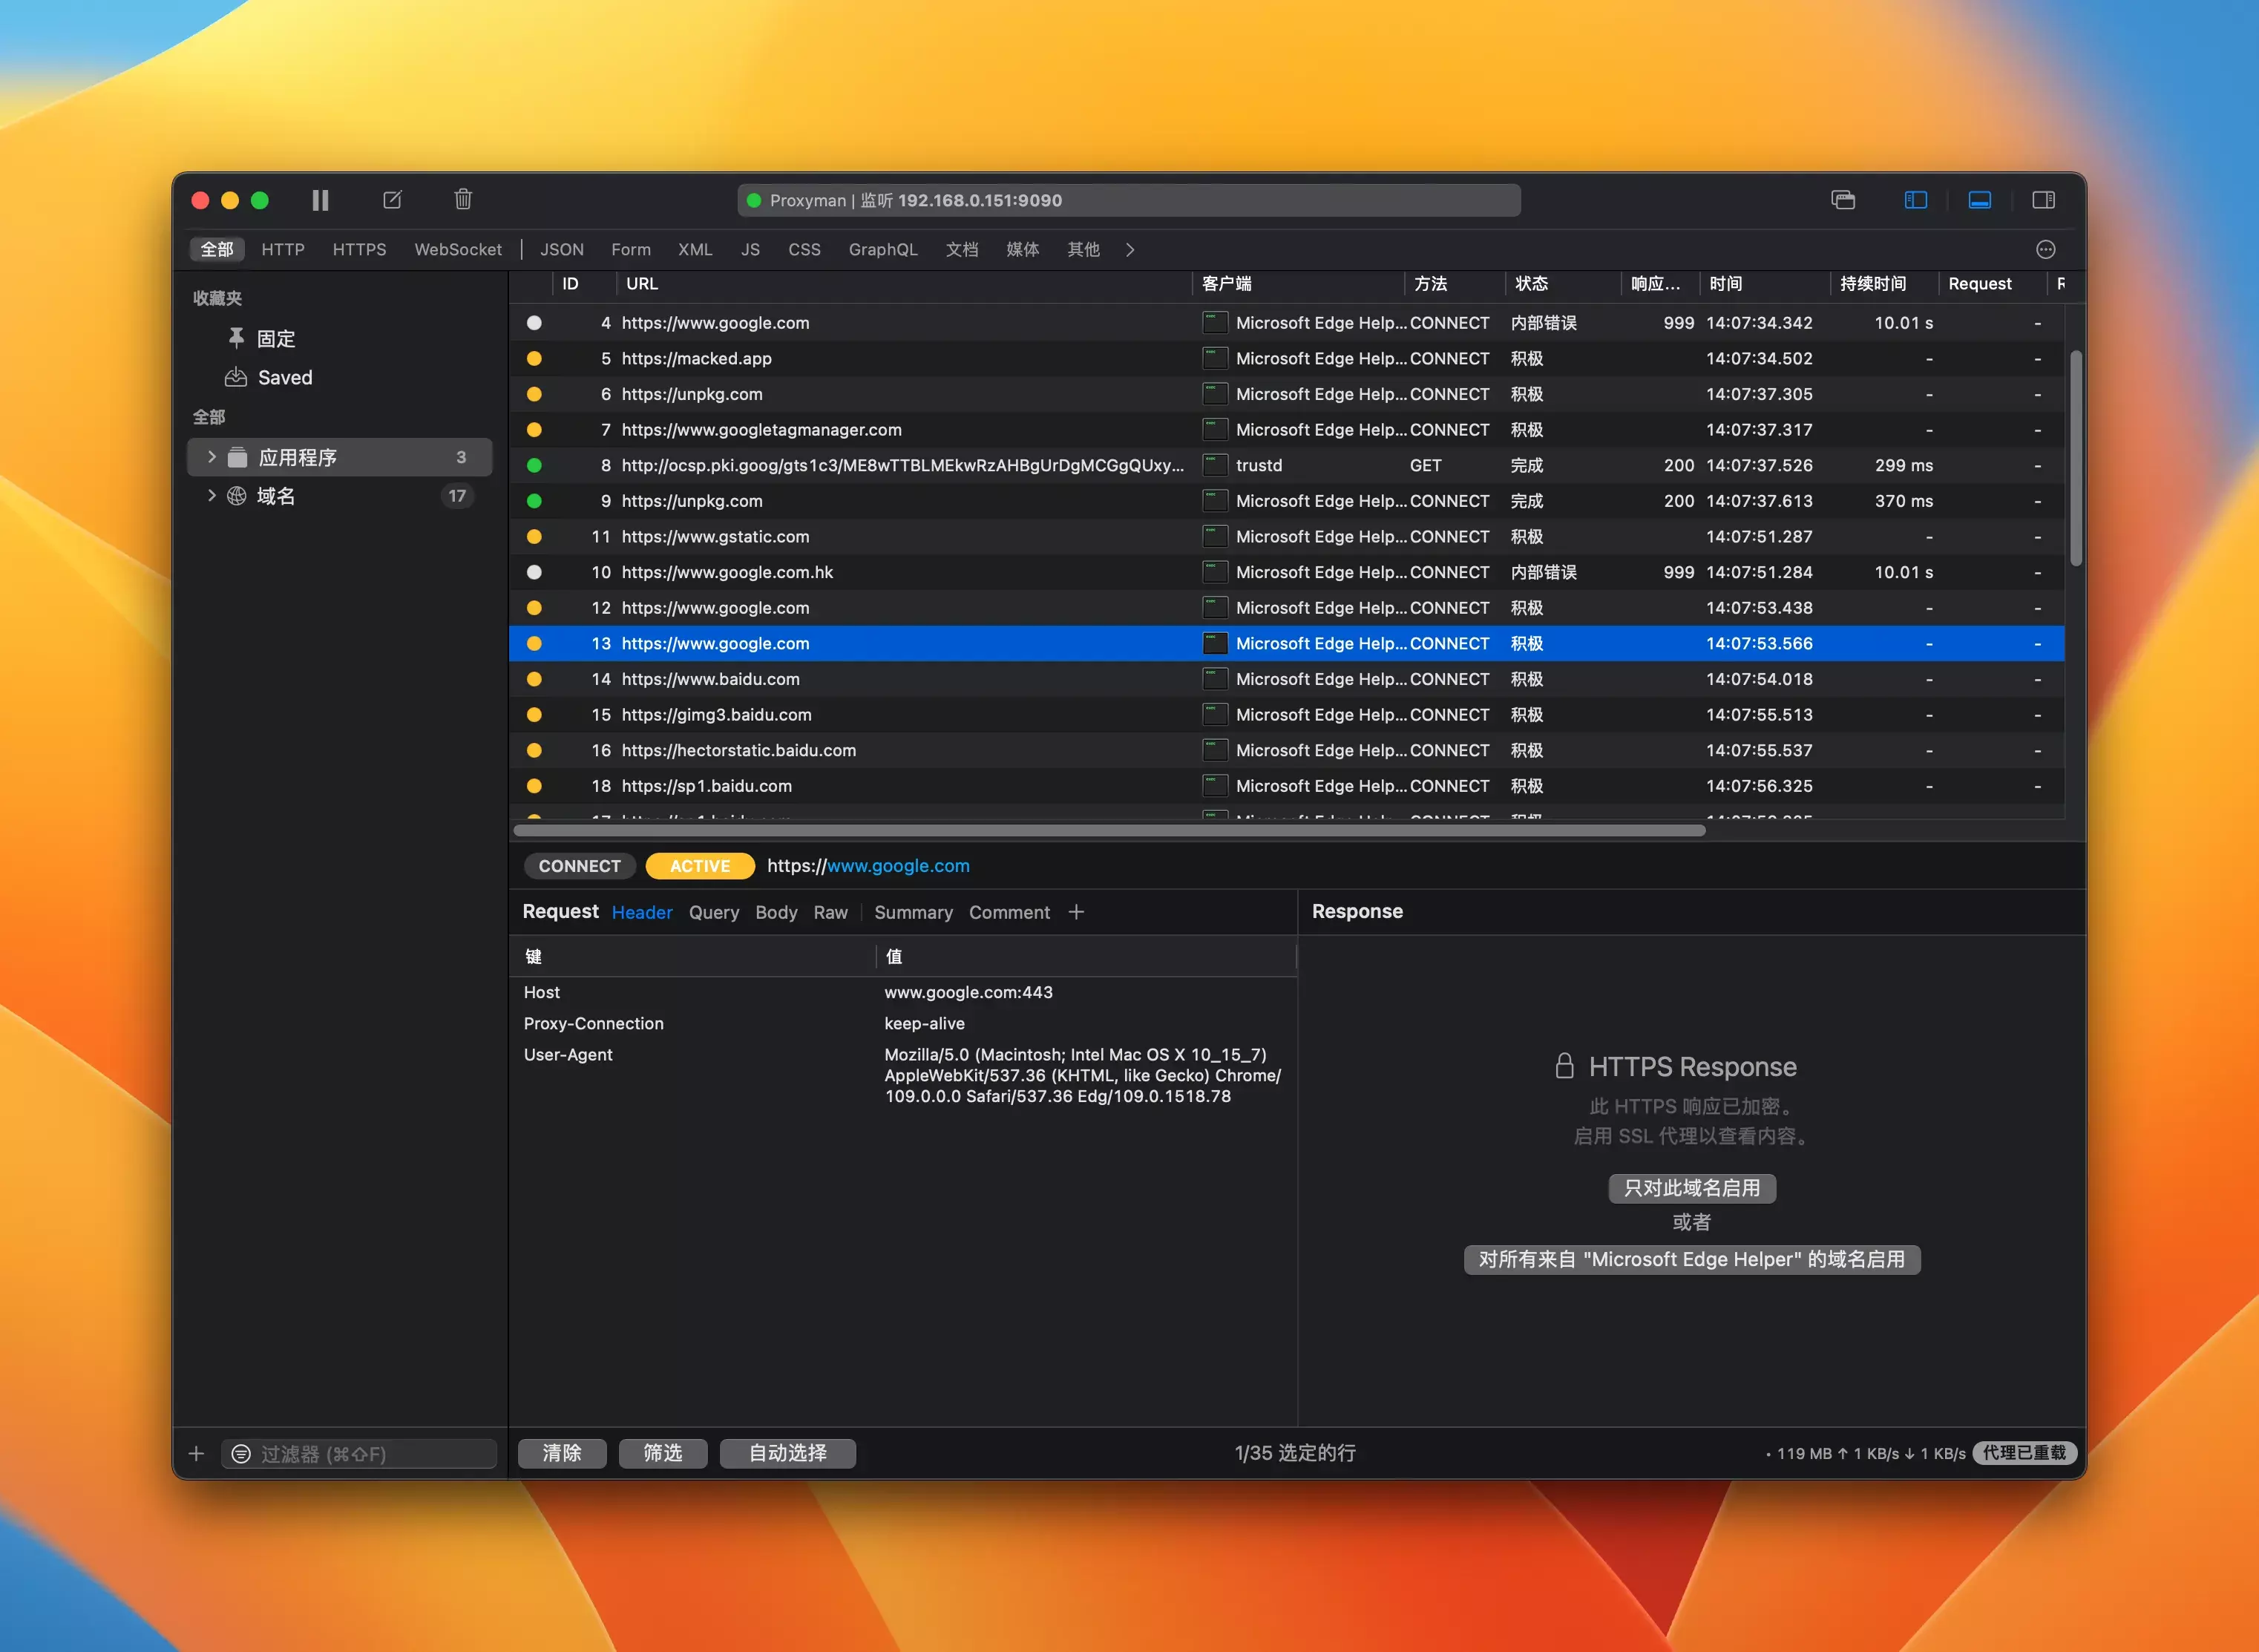2259x1652 pixels.
Task: Show more filter types via the chevron
Action: tap(1130, 250)
